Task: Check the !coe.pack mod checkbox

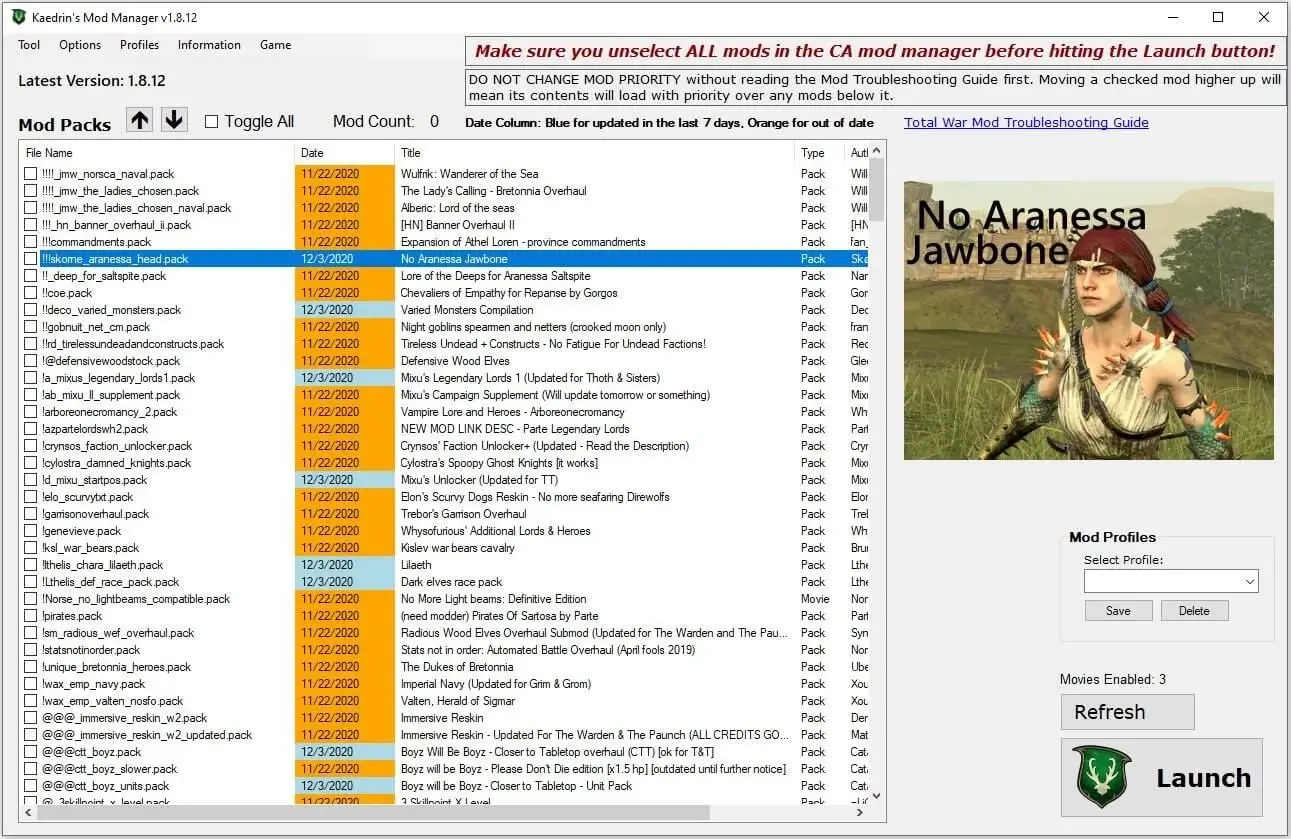Action: coord(31,292)
